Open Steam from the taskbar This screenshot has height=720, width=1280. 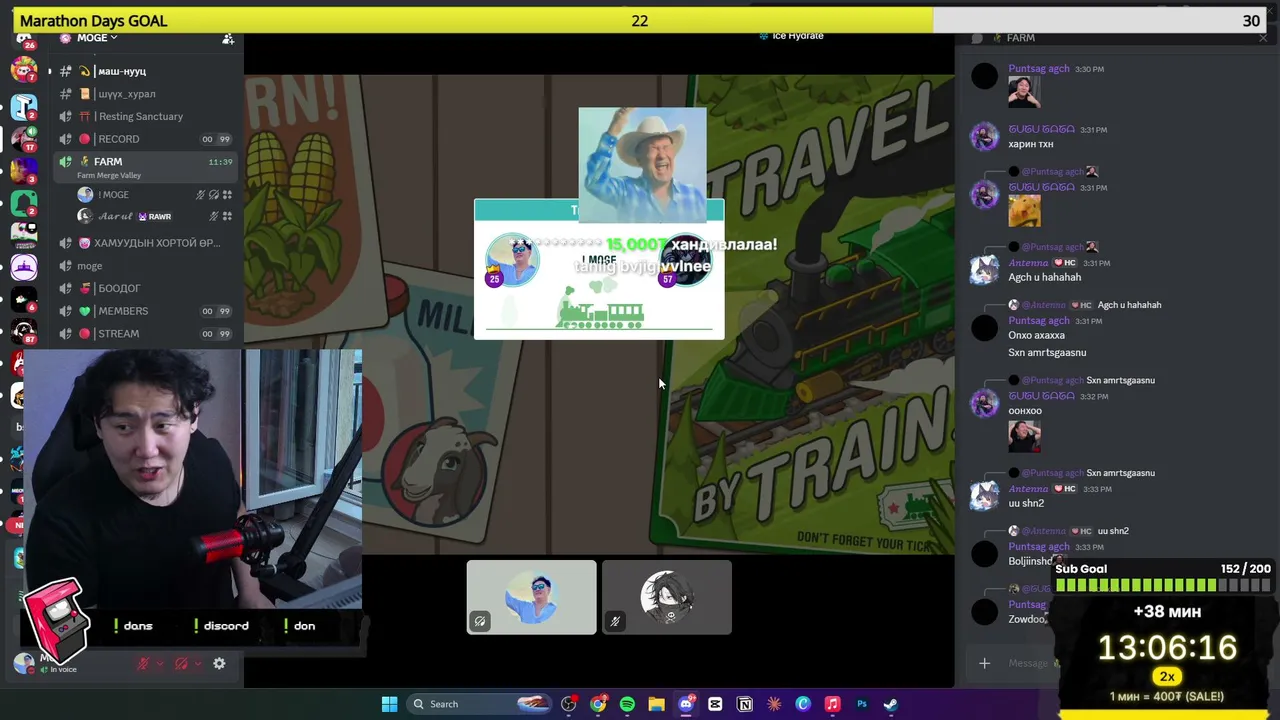[890, 704]
